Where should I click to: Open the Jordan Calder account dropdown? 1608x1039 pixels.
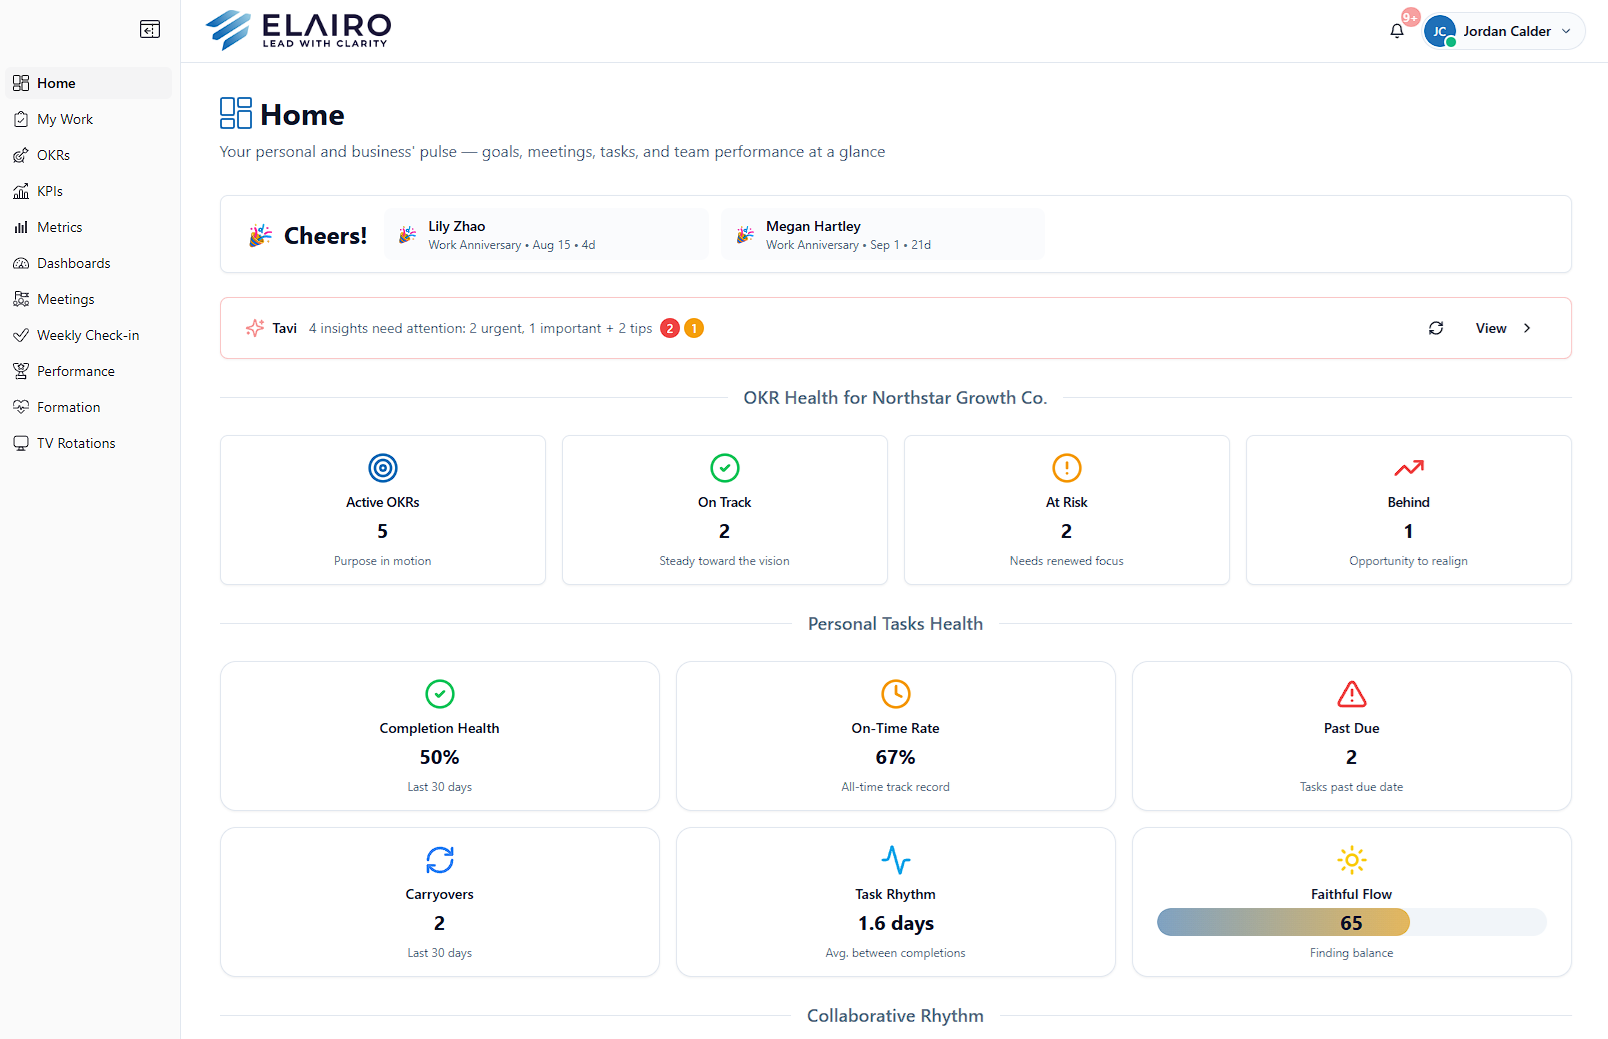click(1504, 31)
